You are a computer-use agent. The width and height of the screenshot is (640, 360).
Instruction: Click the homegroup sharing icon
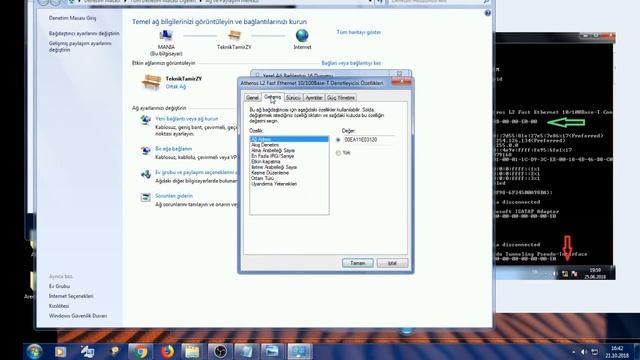(x=145, y=174)
